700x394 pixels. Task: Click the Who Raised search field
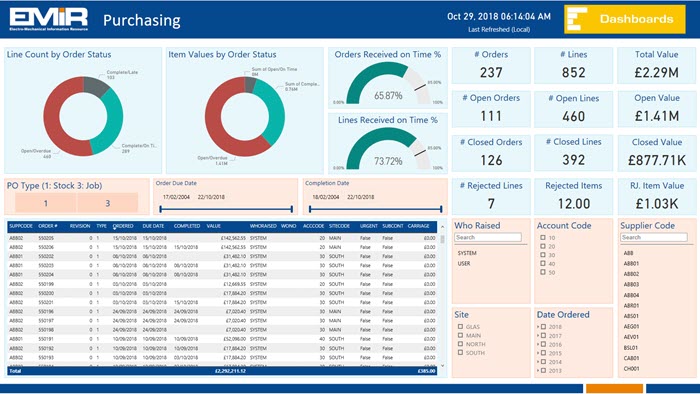(488, 237)
